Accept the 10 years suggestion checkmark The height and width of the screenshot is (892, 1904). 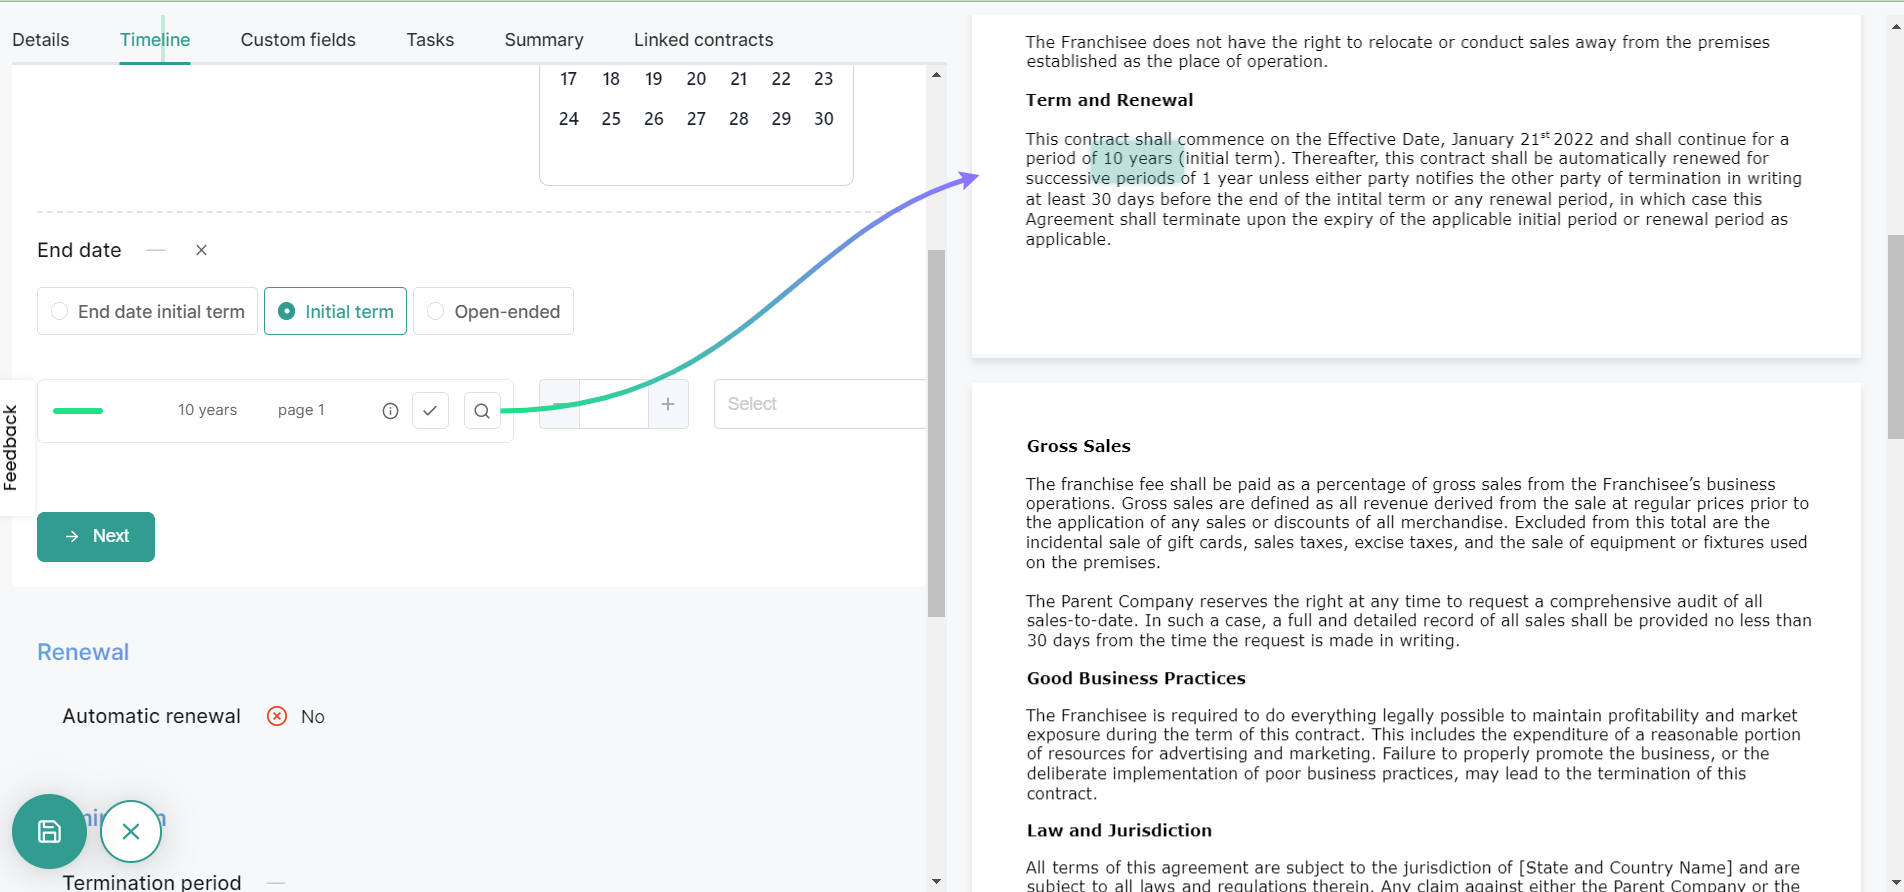[430, 411]
